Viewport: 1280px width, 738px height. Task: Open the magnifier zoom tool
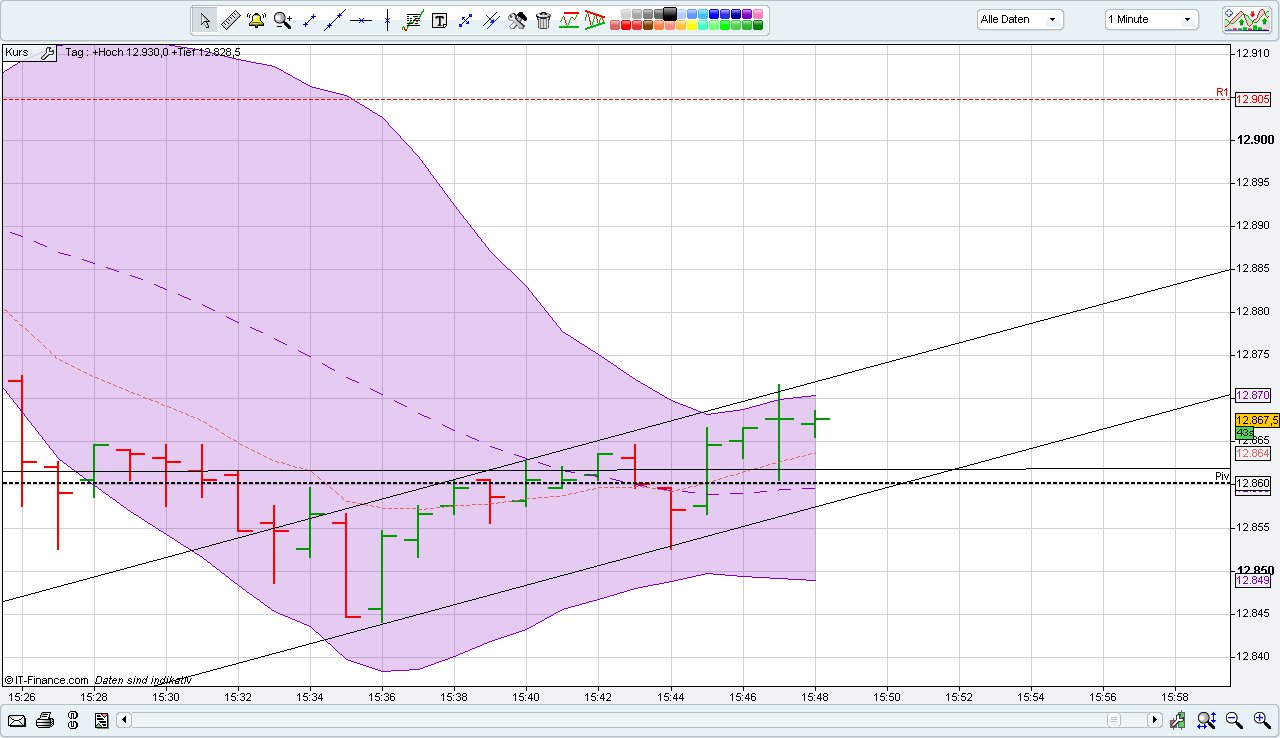pyautogui.click(x=282, y=20)
